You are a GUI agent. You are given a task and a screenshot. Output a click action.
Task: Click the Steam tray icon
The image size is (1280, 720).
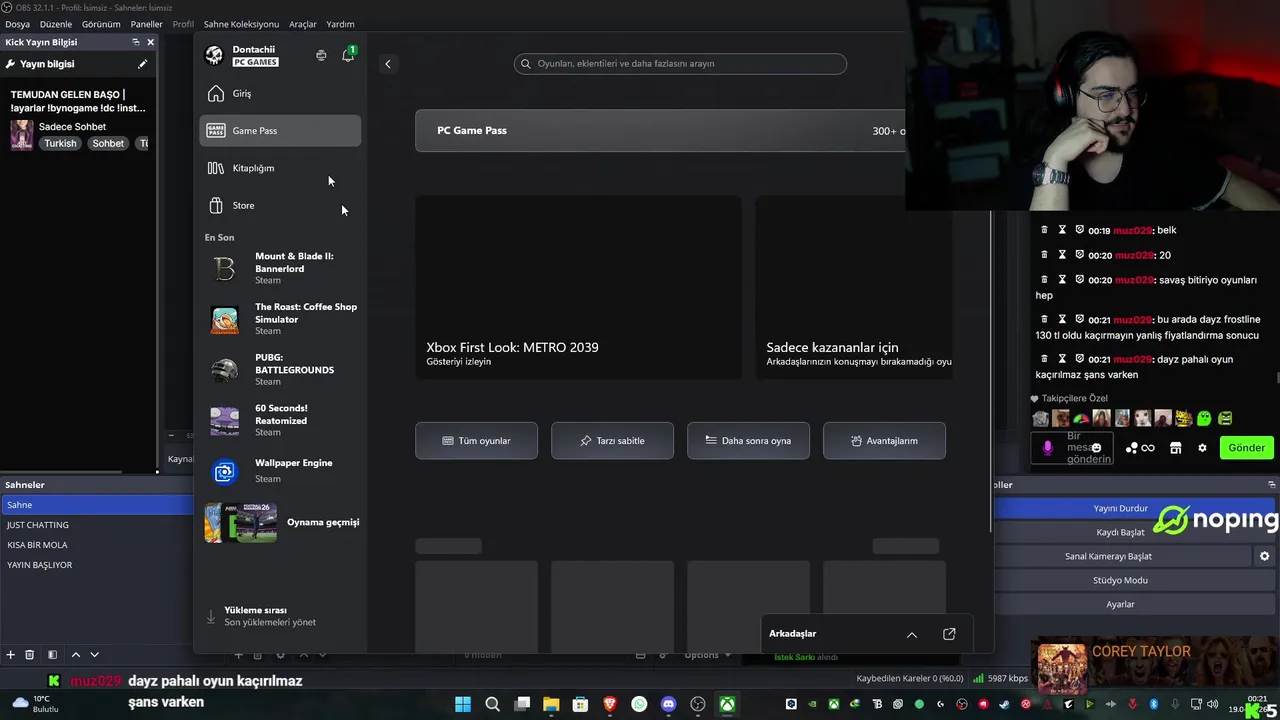(1004, 704)
